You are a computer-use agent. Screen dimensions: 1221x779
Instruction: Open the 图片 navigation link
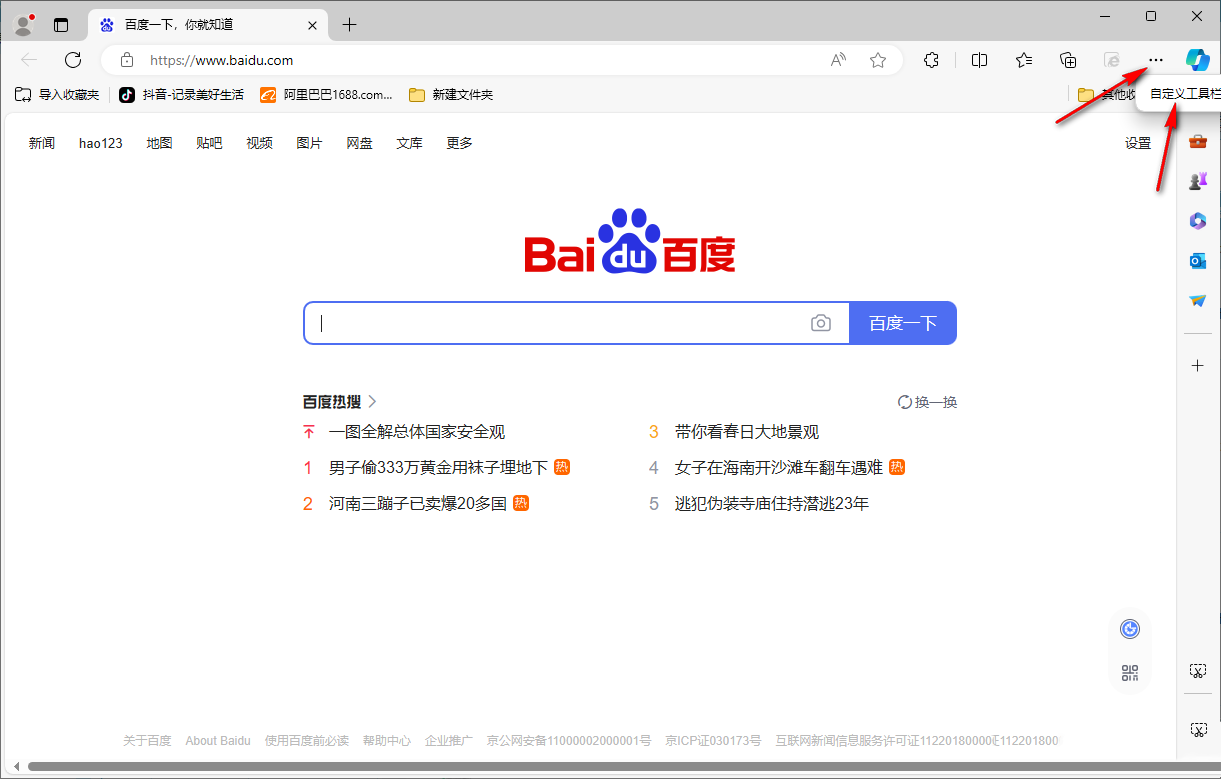(x=309, y=143)
